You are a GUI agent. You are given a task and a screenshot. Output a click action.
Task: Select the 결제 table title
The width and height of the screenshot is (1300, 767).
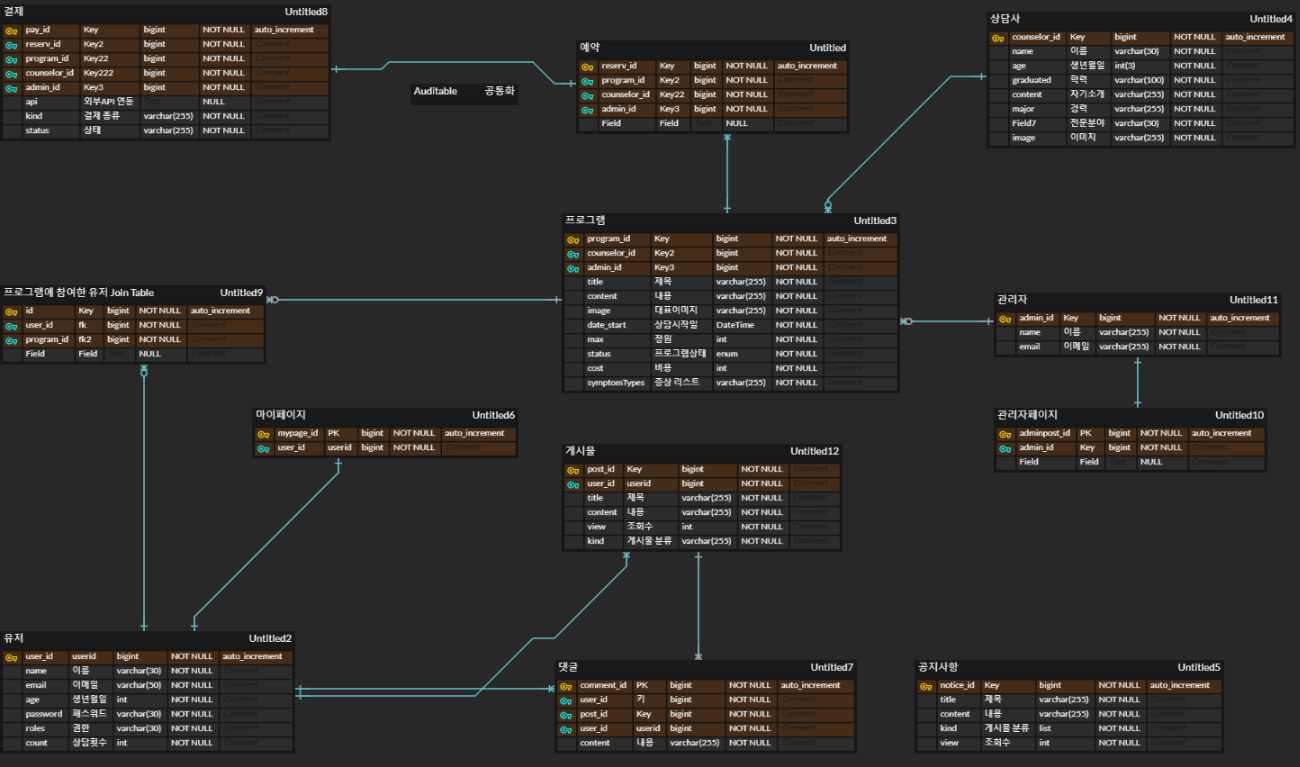pyautogui.click(x=14, y=11)
